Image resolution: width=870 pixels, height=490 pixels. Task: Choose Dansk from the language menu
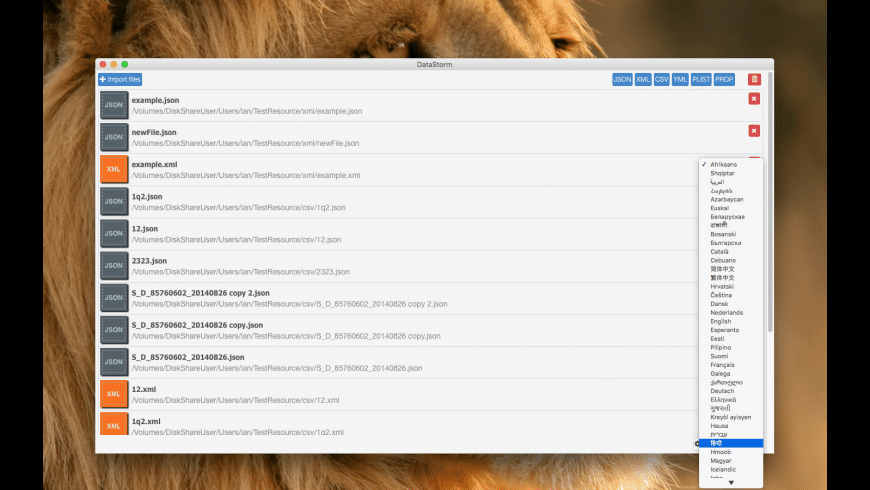pos(731,304)
